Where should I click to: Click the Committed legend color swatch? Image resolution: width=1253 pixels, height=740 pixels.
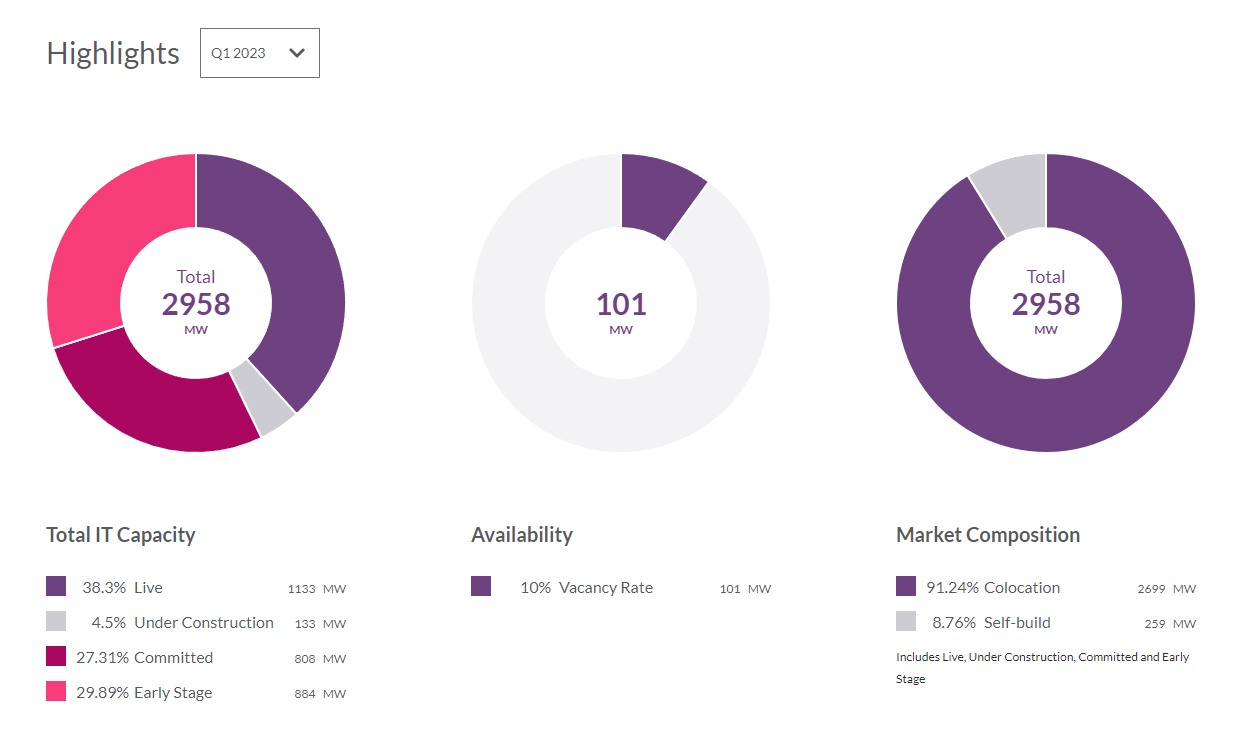point(56,657)
